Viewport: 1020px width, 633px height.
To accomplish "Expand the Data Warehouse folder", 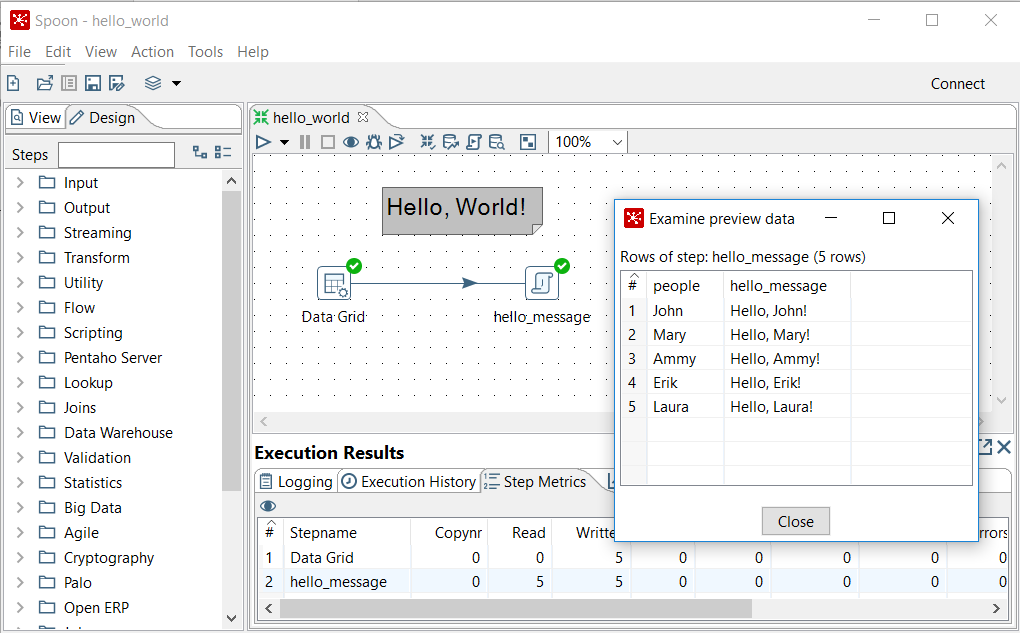I will 20,433.
